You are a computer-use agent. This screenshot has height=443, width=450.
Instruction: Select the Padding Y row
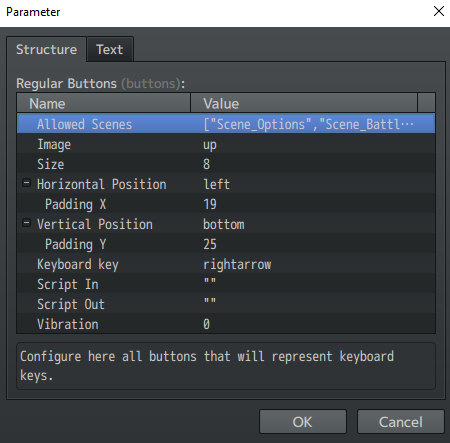pyautogui.click(x=226, y=244)
